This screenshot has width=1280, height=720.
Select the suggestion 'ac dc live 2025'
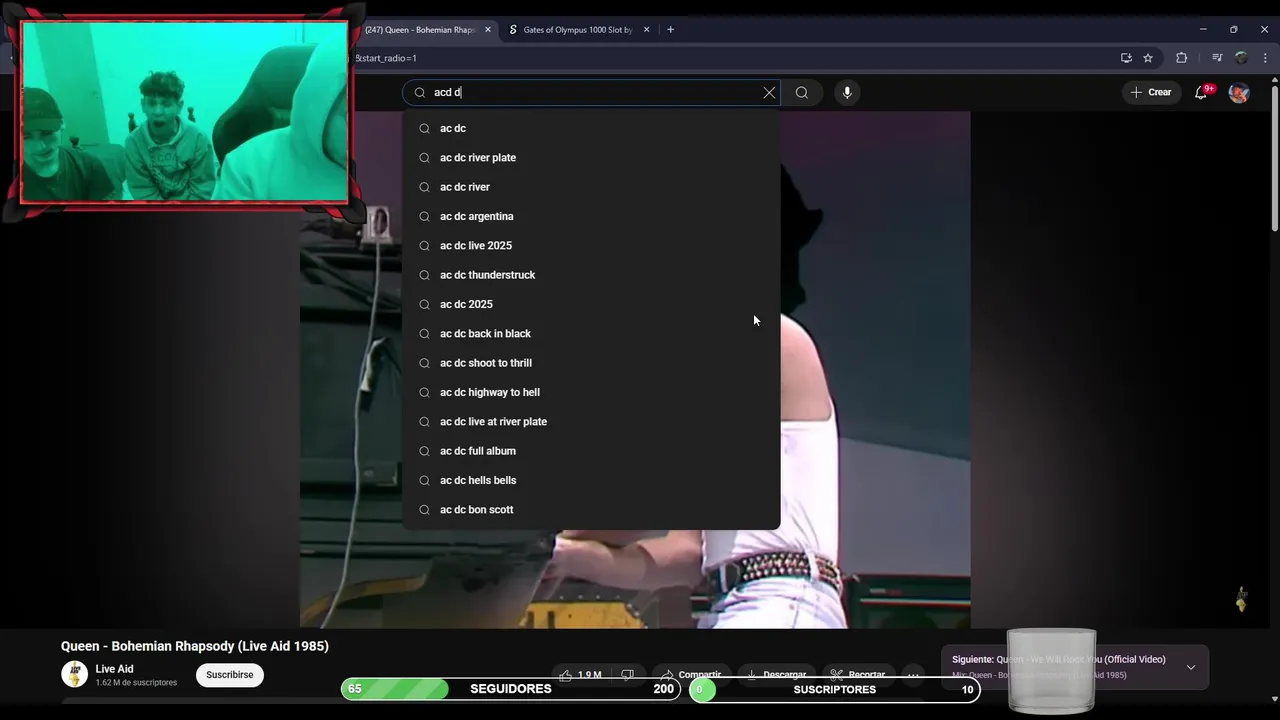591,246
